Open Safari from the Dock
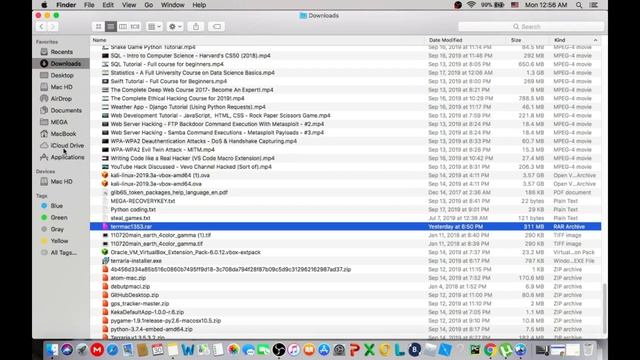The width and height of the screenshot is (640, 360). 112,350
